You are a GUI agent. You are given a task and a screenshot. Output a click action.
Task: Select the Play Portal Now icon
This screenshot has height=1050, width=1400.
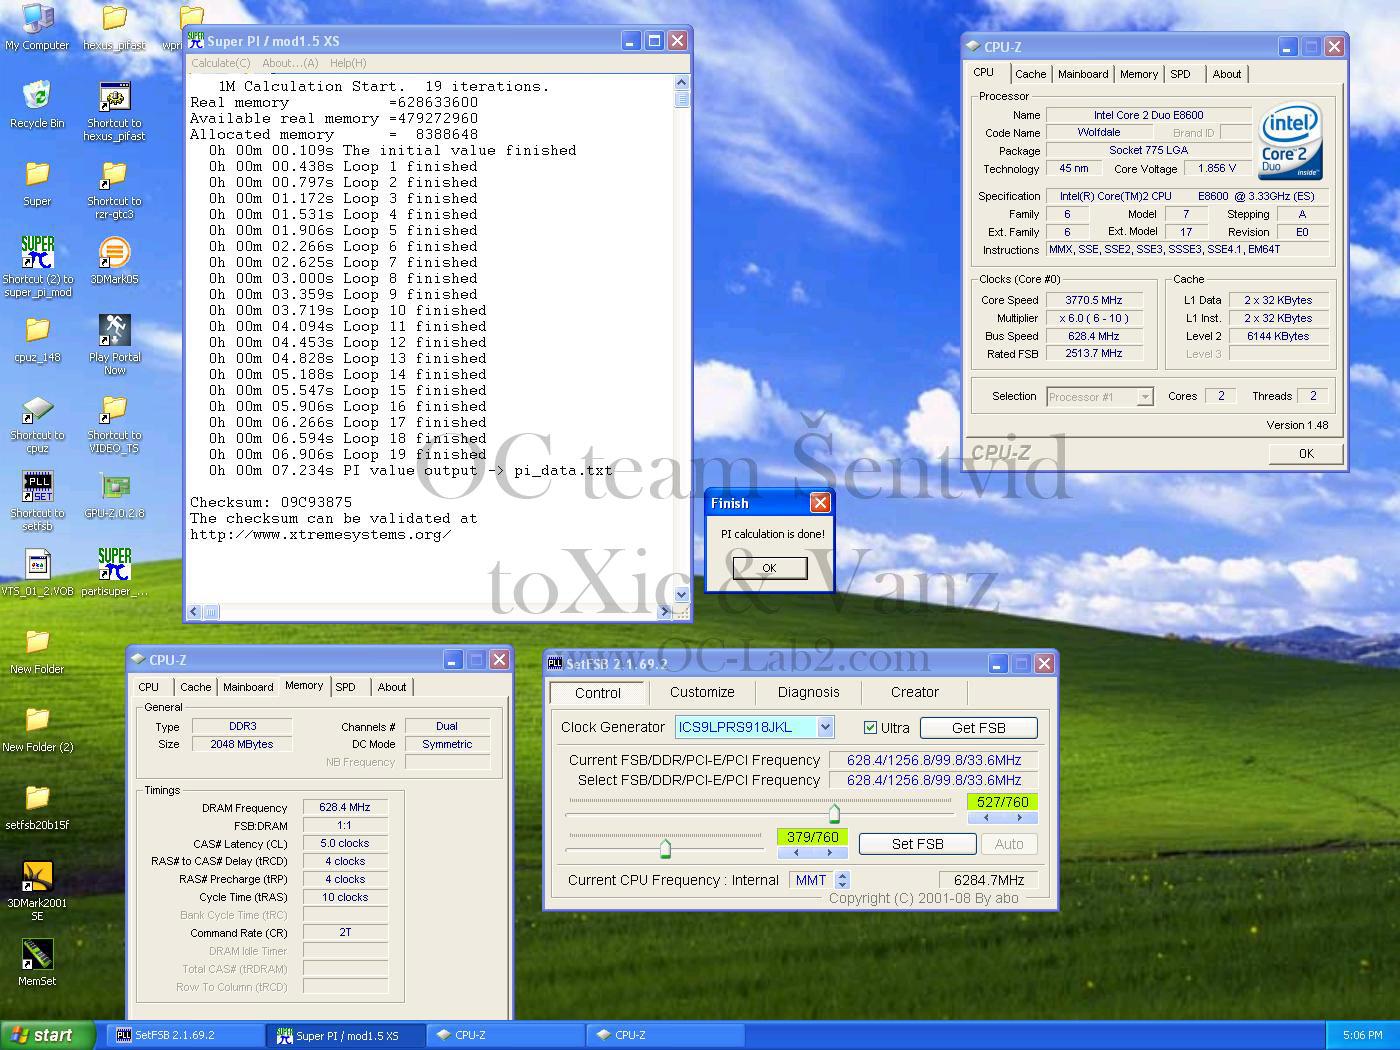pos(114,345)
